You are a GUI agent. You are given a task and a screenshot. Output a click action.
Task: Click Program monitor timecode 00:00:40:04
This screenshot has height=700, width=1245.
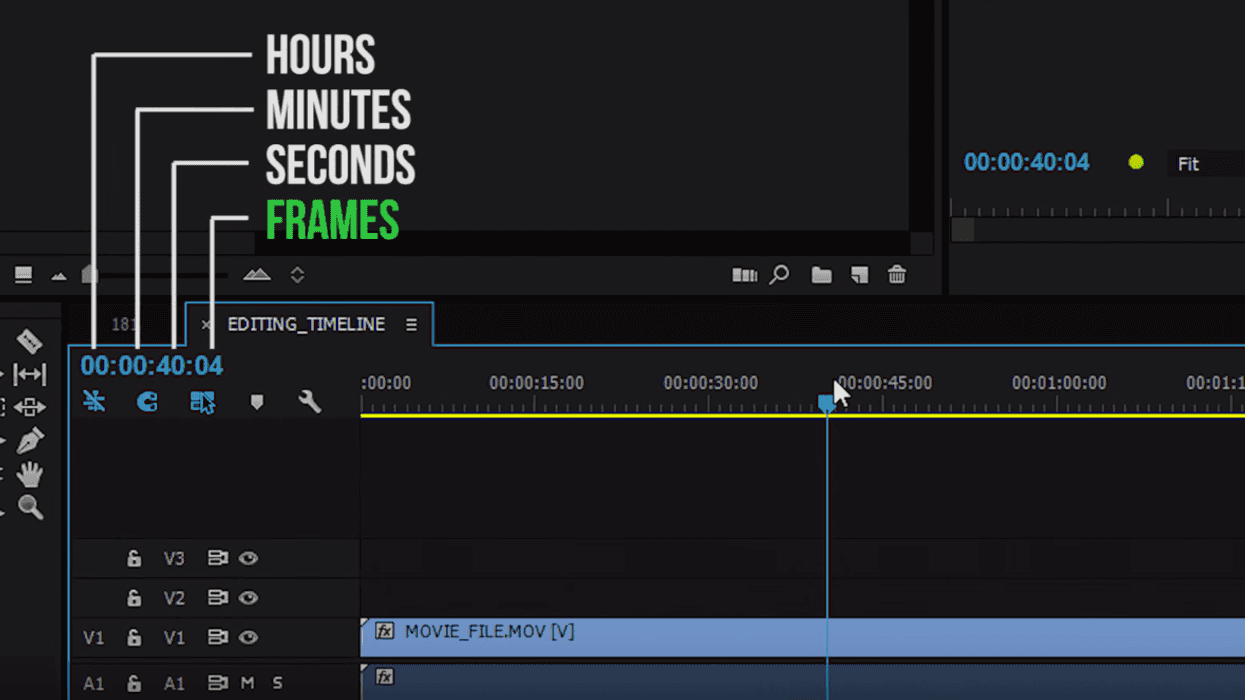(x=1026, y=162)
